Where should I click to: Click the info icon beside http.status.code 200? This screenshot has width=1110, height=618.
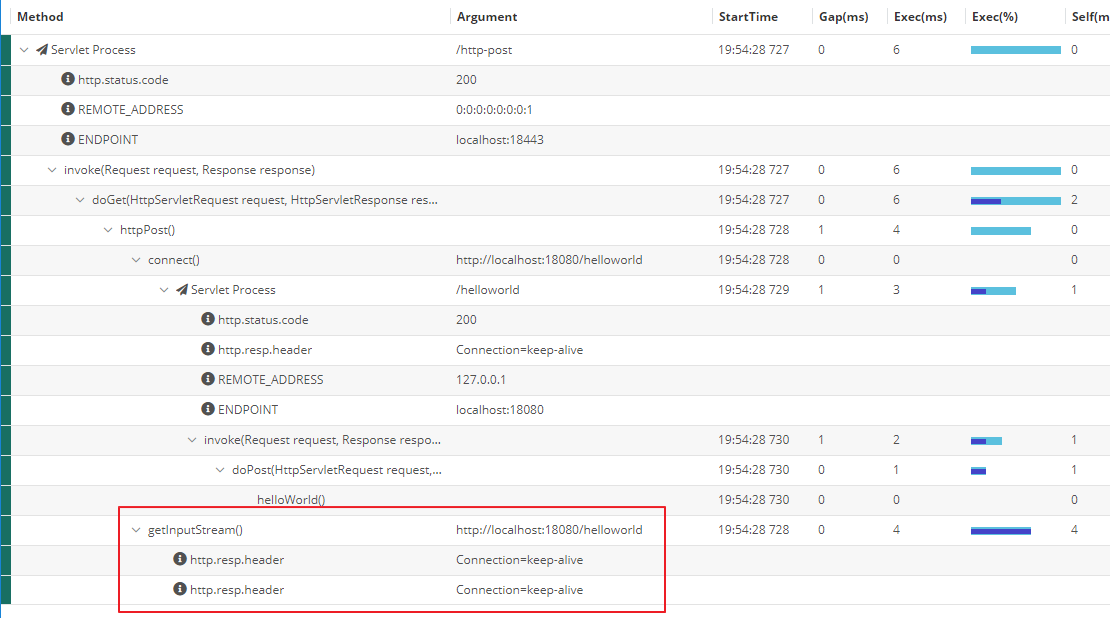[67, 79]
